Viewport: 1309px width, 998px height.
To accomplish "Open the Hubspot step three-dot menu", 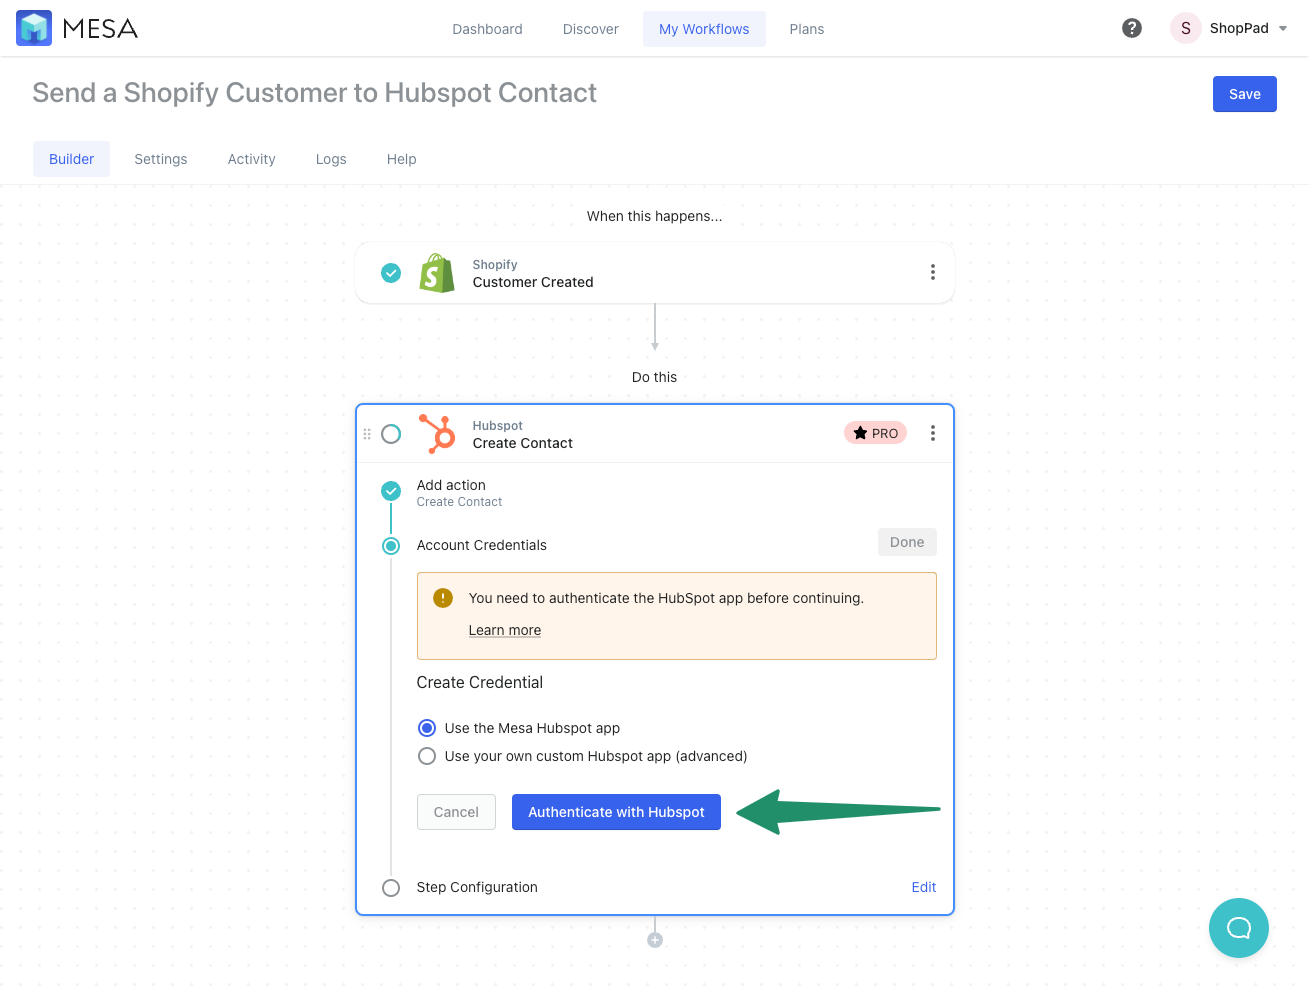I will click(x=933, y=433).
